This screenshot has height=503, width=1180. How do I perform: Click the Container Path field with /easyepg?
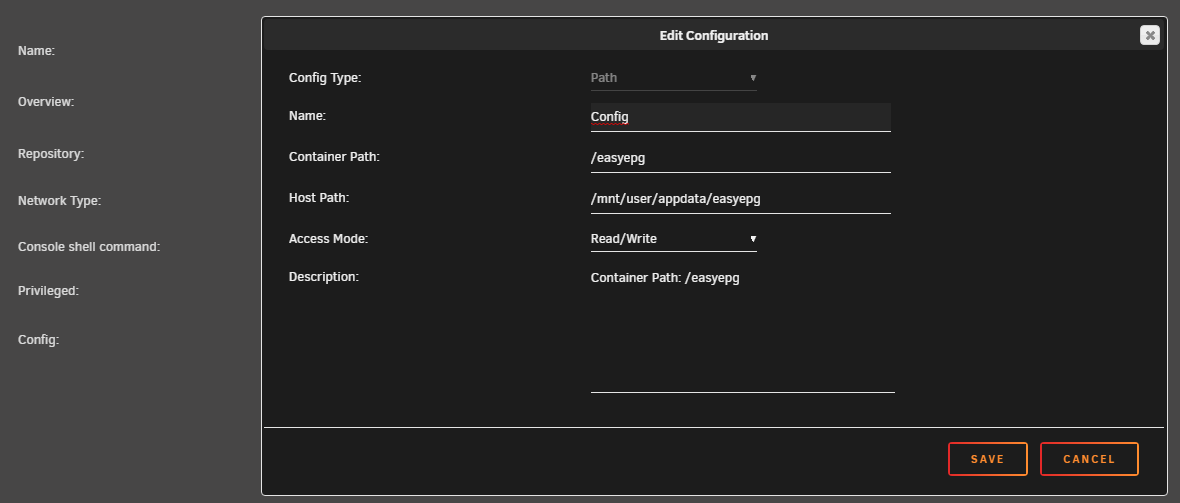click(741, 158)
